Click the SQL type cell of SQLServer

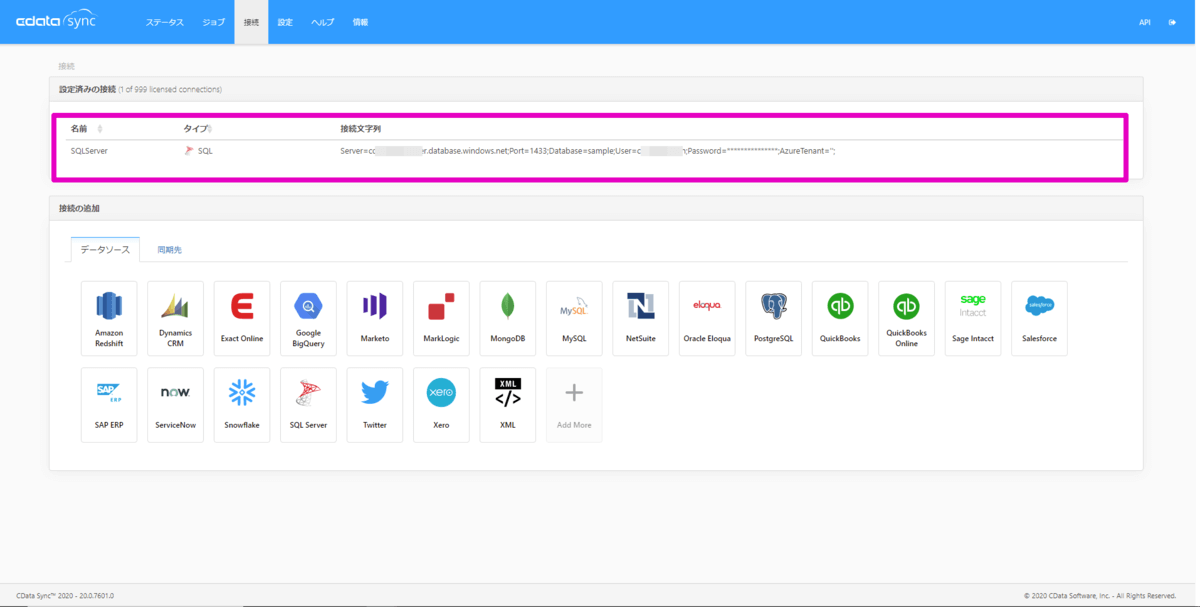(199, 151)
